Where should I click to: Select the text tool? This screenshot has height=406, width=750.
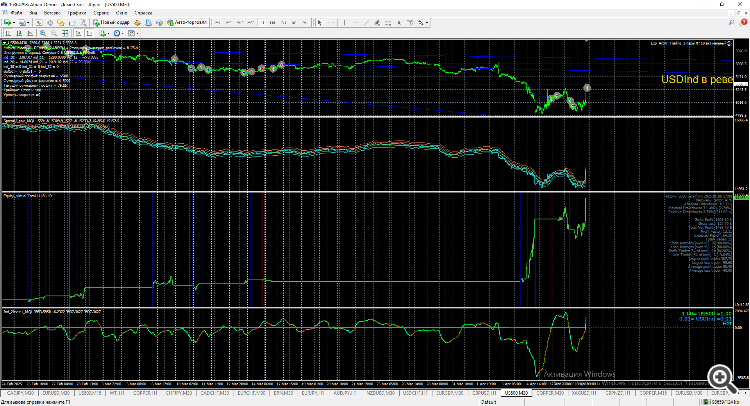399,22
